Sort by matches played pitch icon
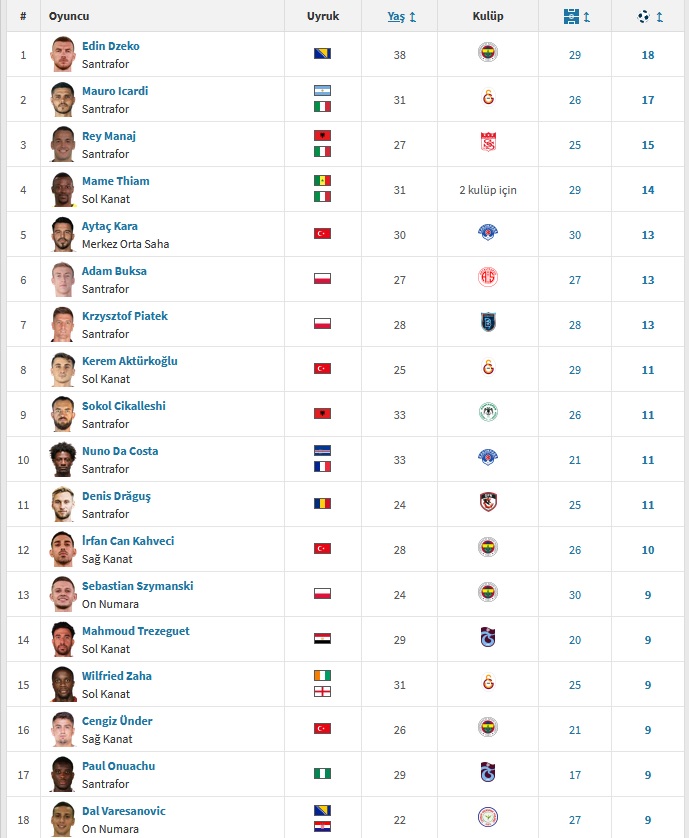Image resolution: width=689 pixels, height=838 pixels. coord(571,17)
